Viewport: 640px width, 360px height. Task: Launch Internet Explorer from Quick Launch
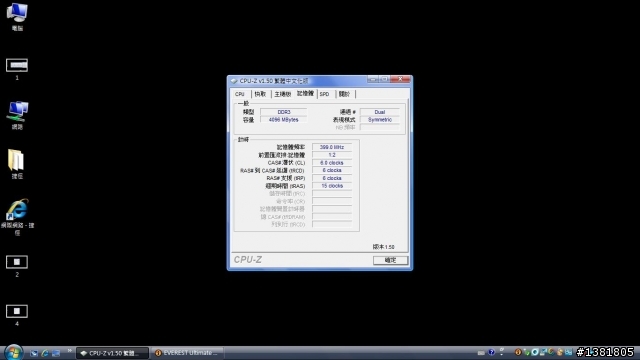(x=45, y=353)
